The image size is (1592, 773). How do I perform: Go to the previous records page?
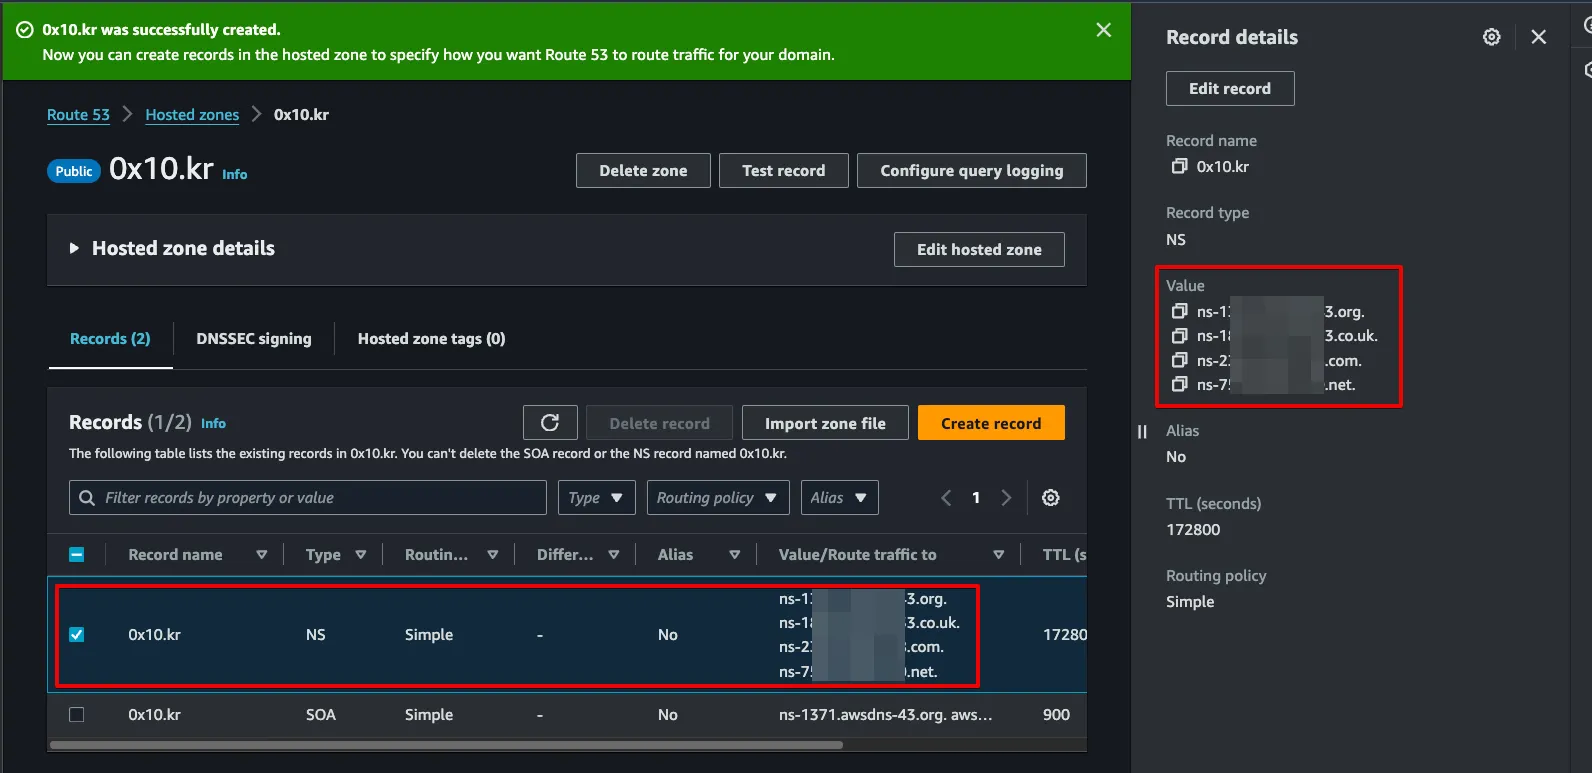click(x=946, y=498)
